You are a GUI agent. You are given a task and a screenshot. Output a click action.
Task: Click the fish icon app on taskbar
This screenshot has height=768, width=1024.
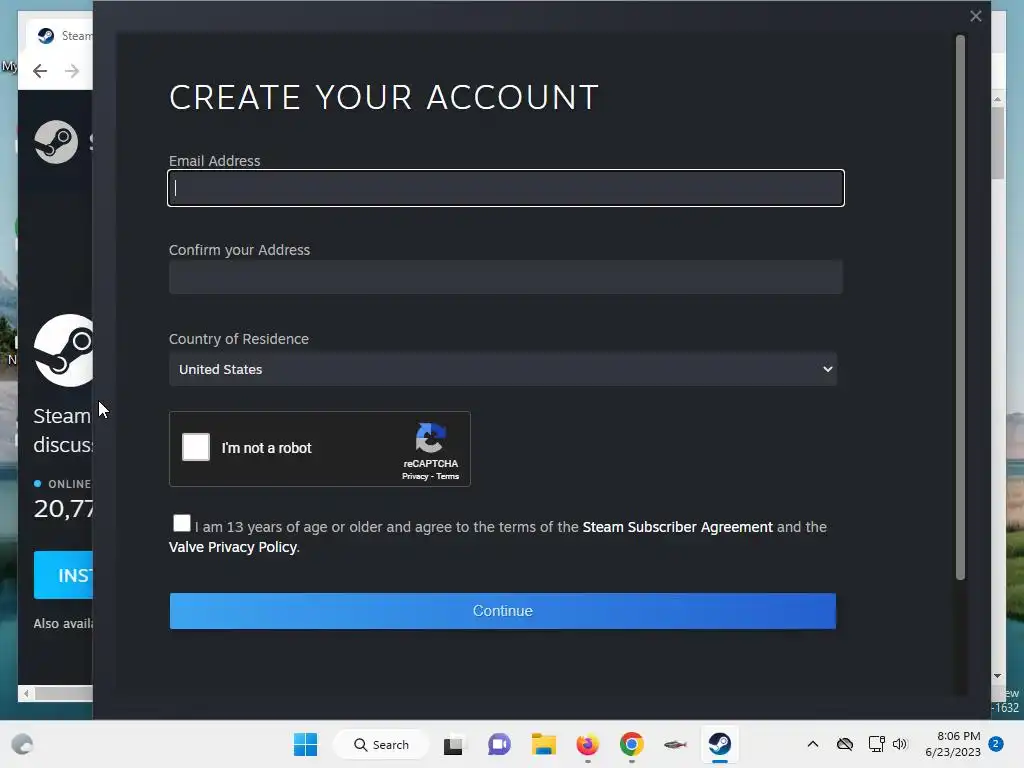[x=675, y=744]
